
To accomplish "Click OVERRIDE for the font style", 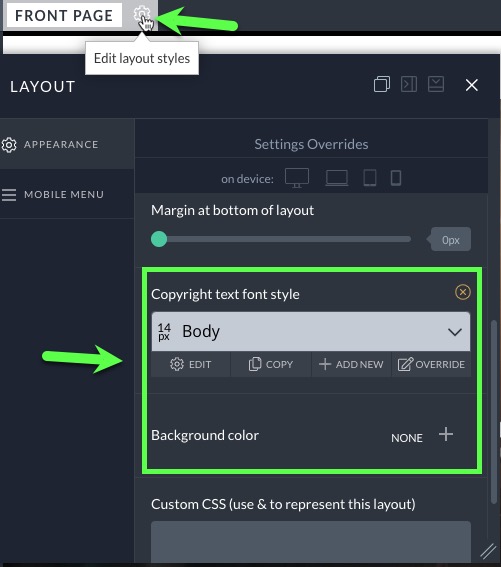I will [431, 364].
